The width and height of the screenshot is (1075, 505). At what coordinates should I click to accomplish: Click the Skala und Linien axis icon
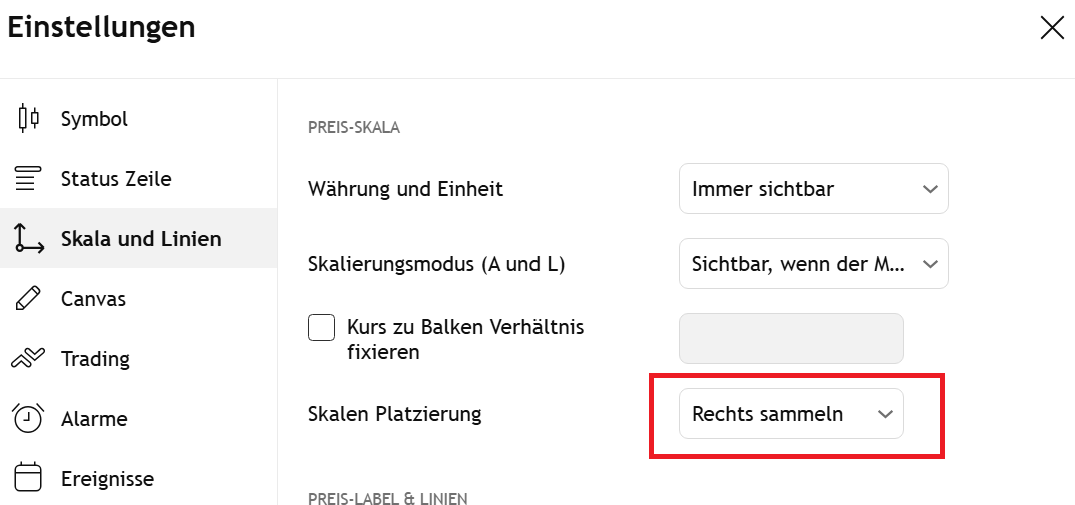coord(29,239)
